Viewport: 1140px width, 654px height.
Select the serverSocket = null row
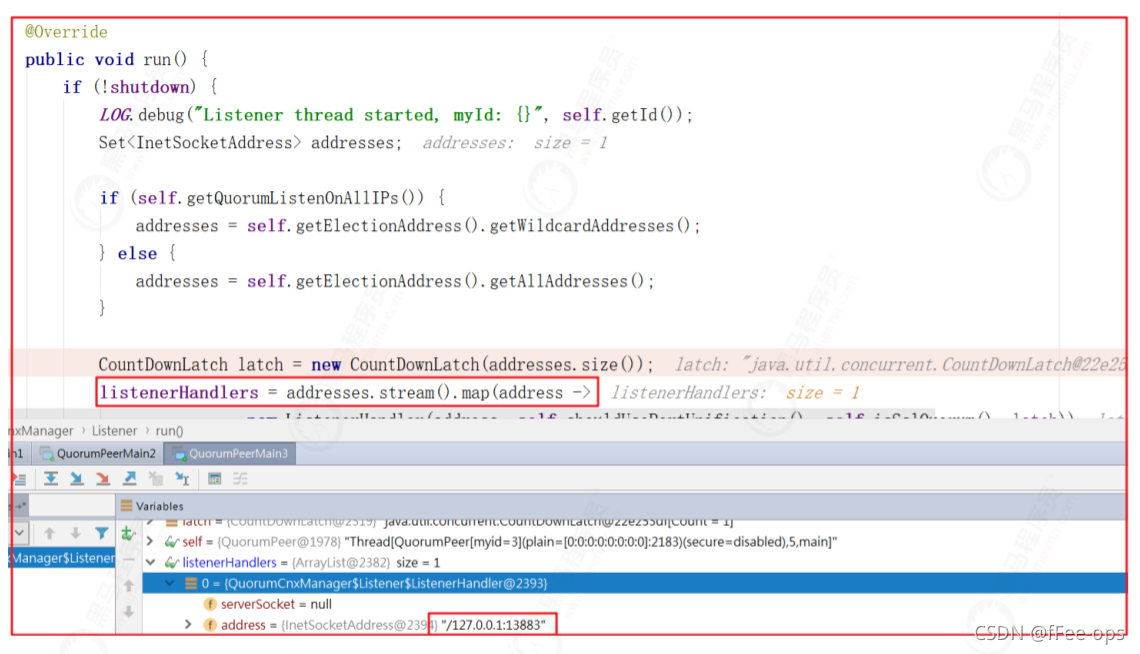tap(634, 604)
